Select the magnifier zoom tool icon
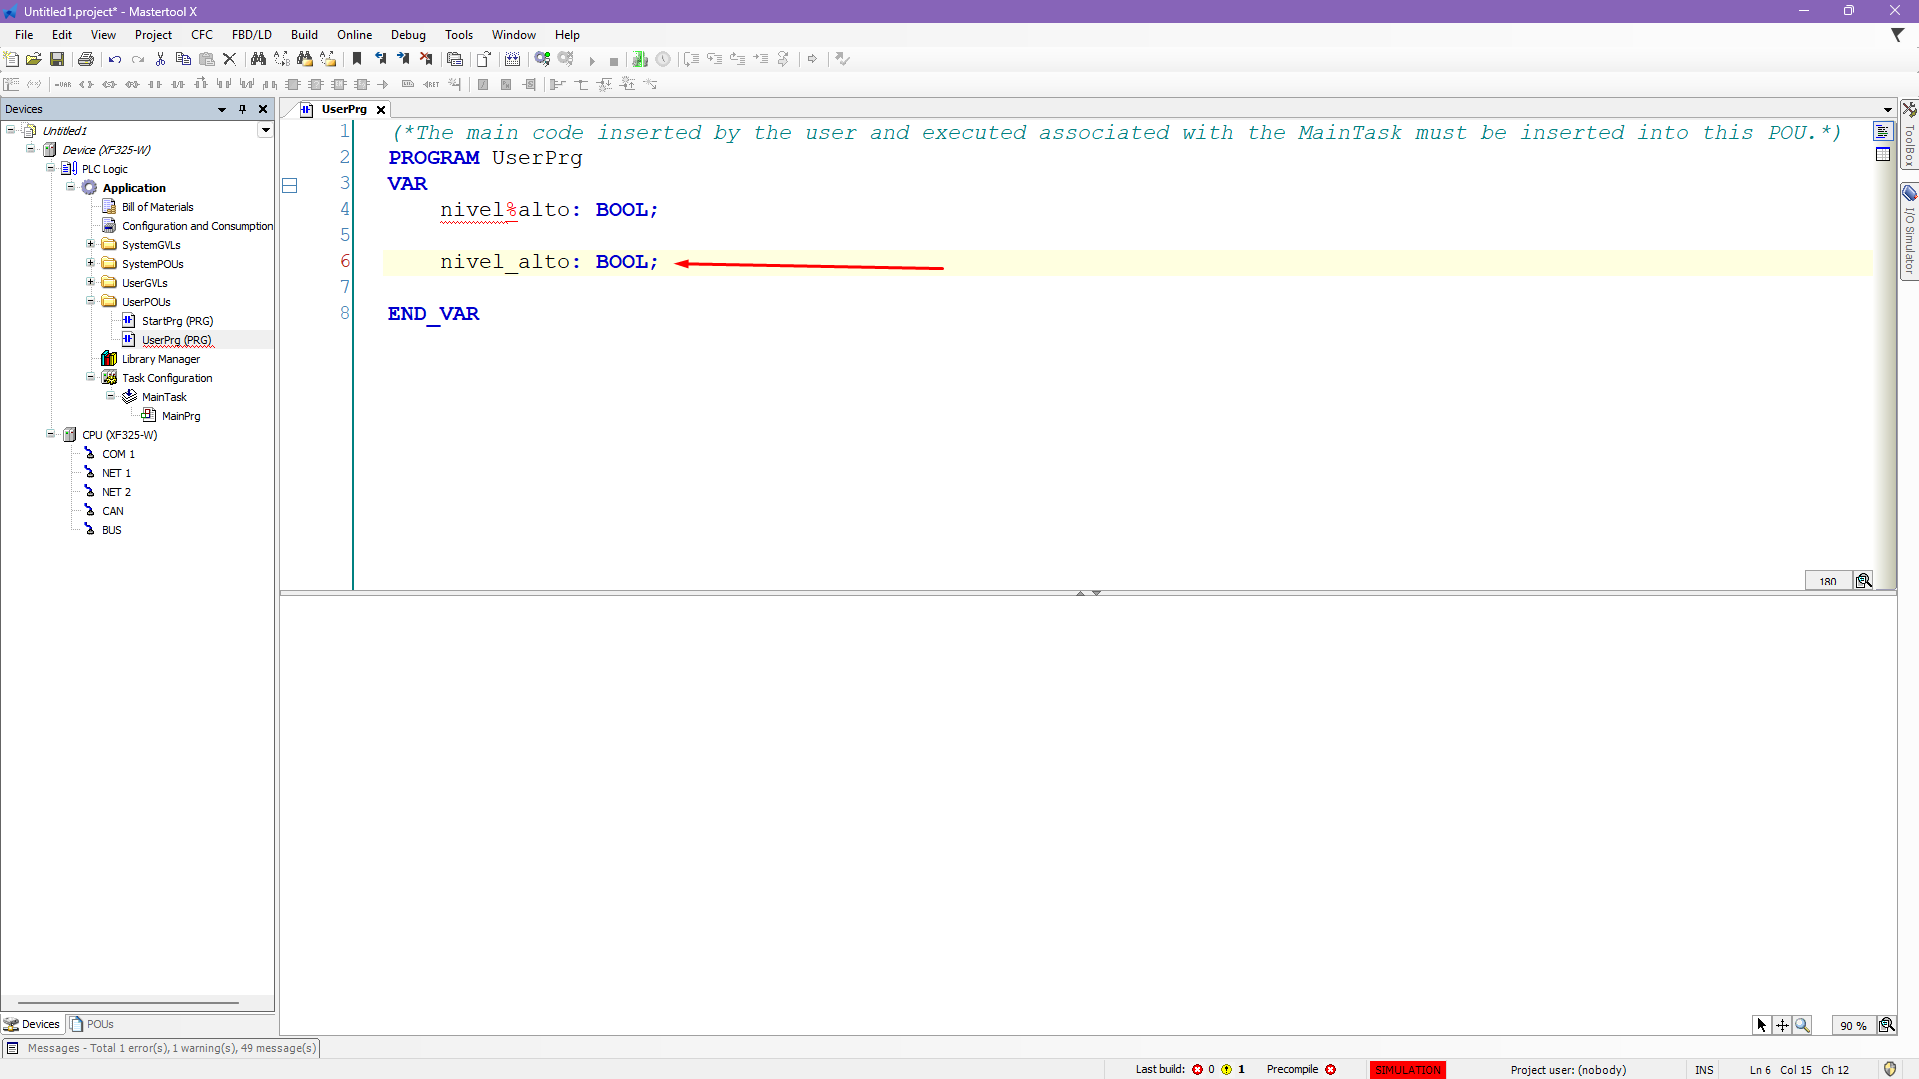Viewport: 1919px width, 1079px height. click(x=1802, y=1025)
